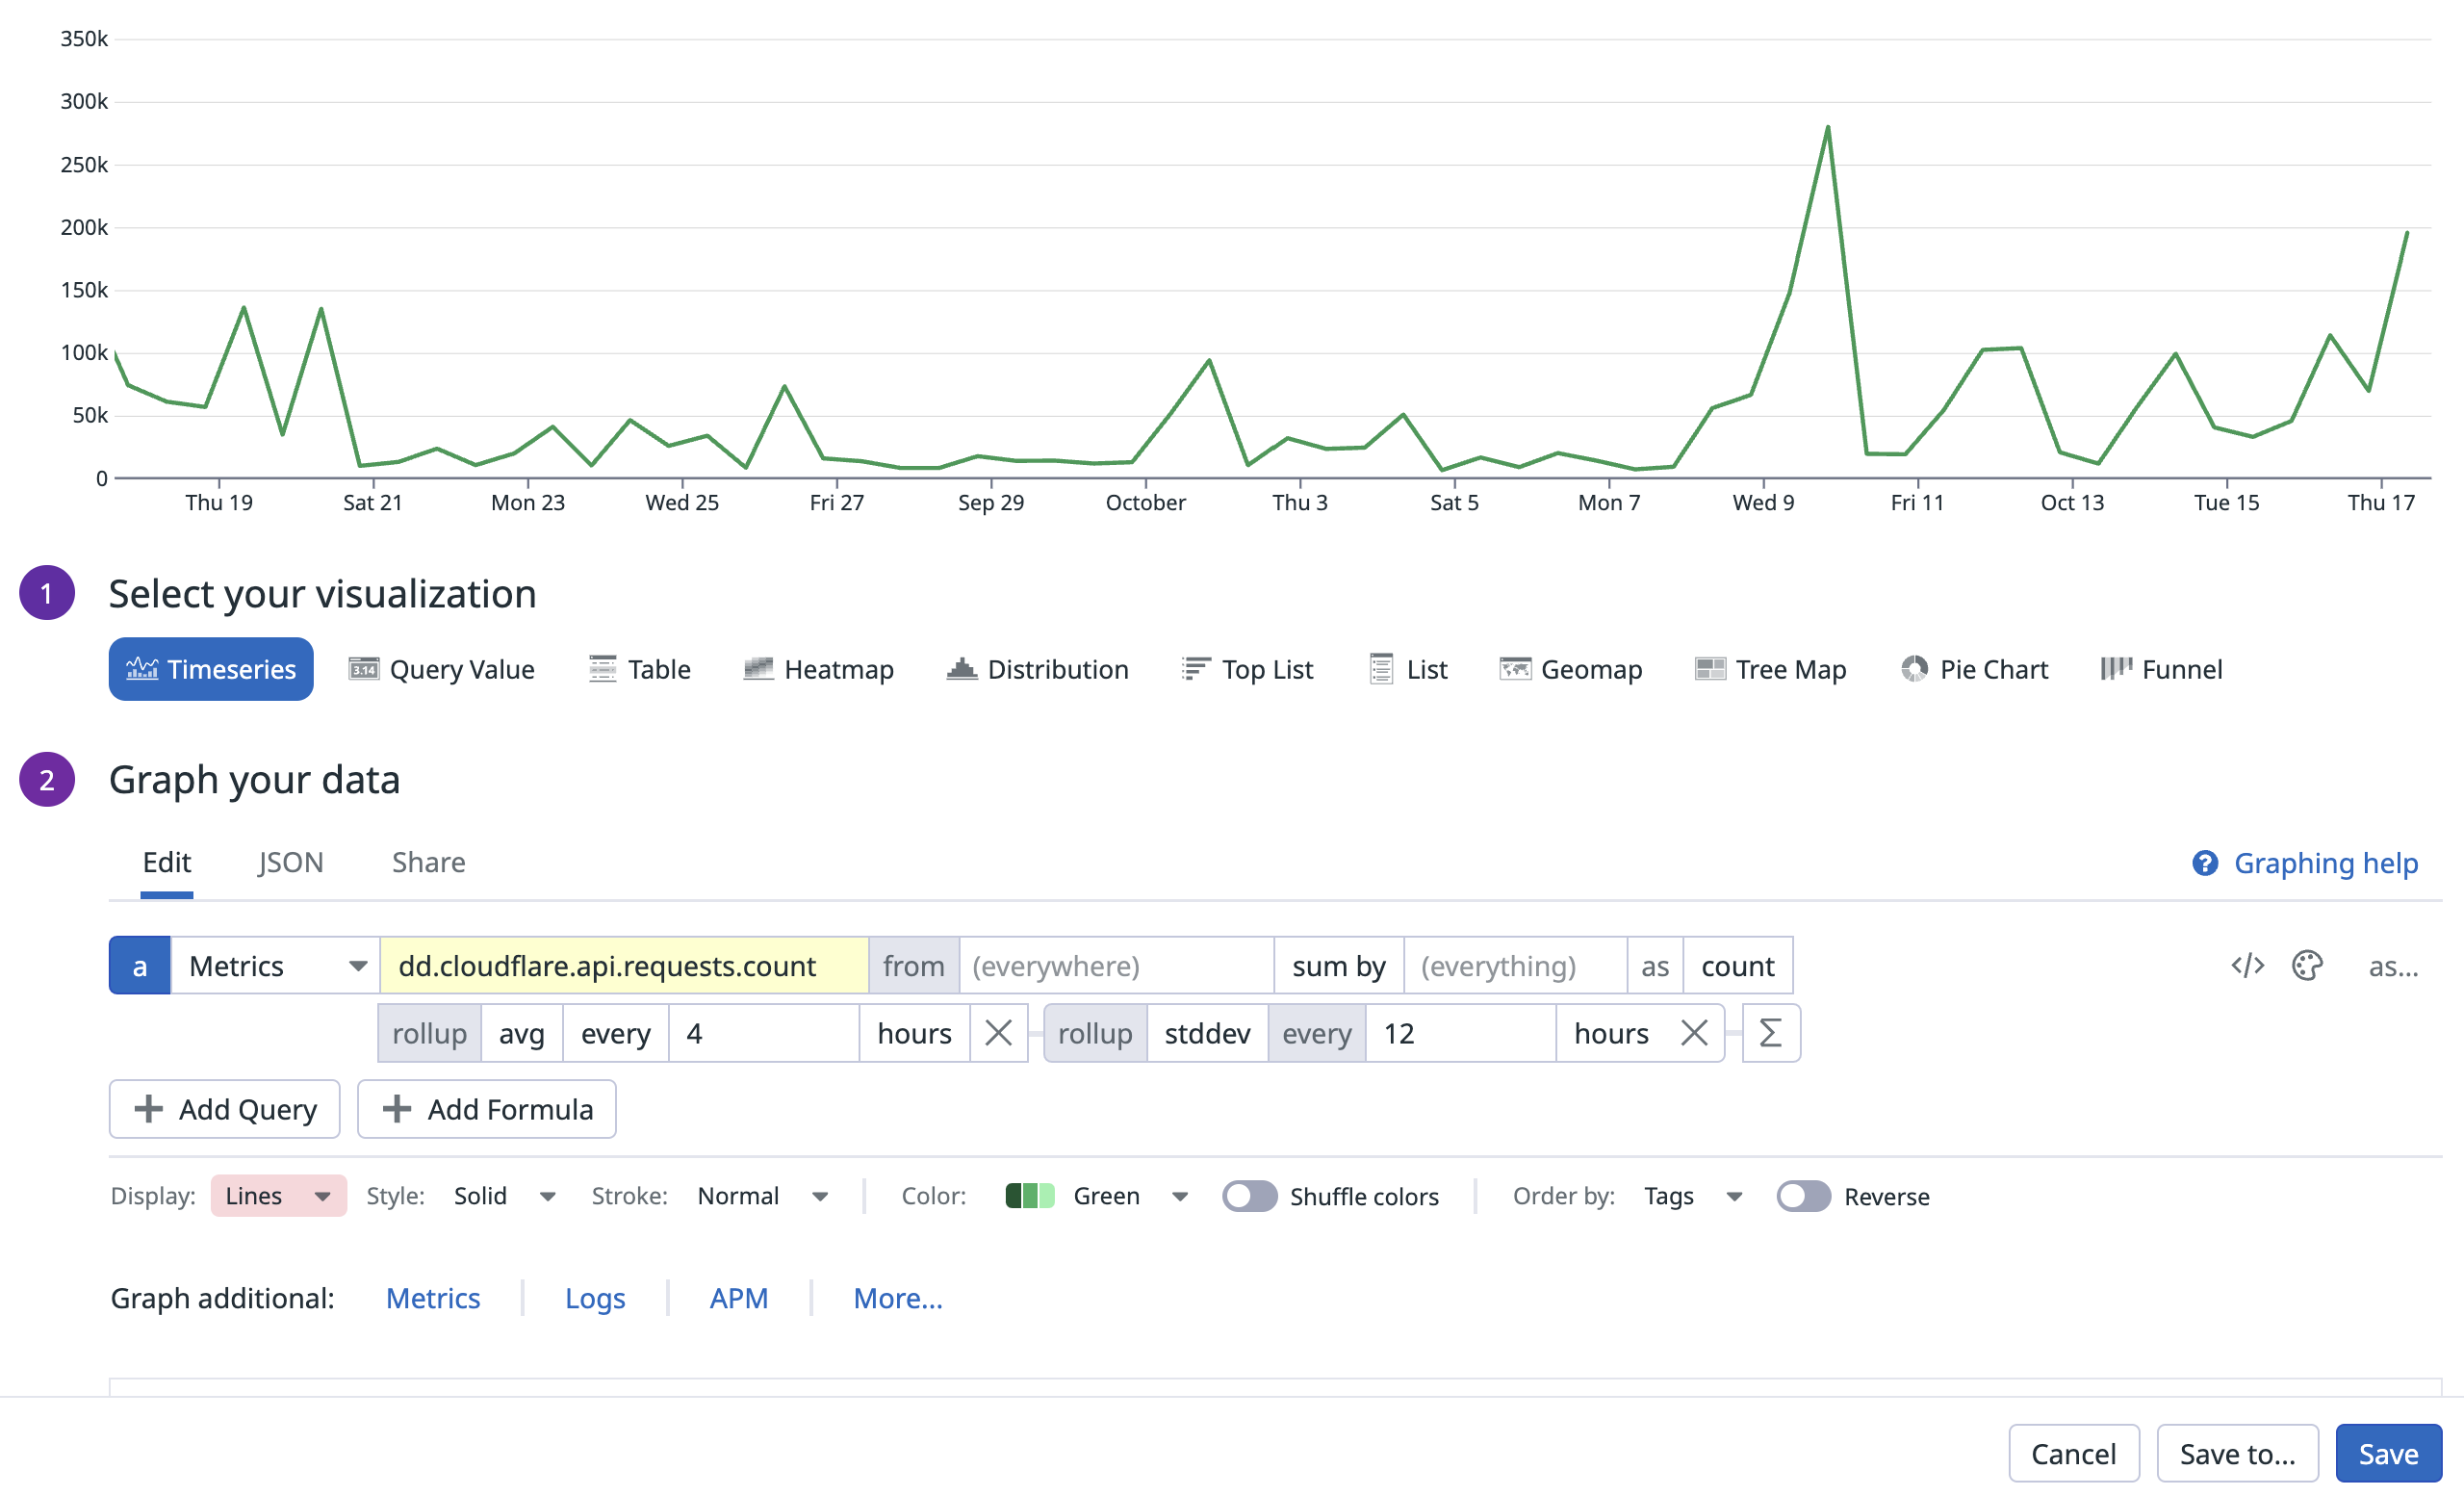The width and height of the screenshot is (2464, 1496).
Task: Open the Share tab
Action: pos(428,862)
